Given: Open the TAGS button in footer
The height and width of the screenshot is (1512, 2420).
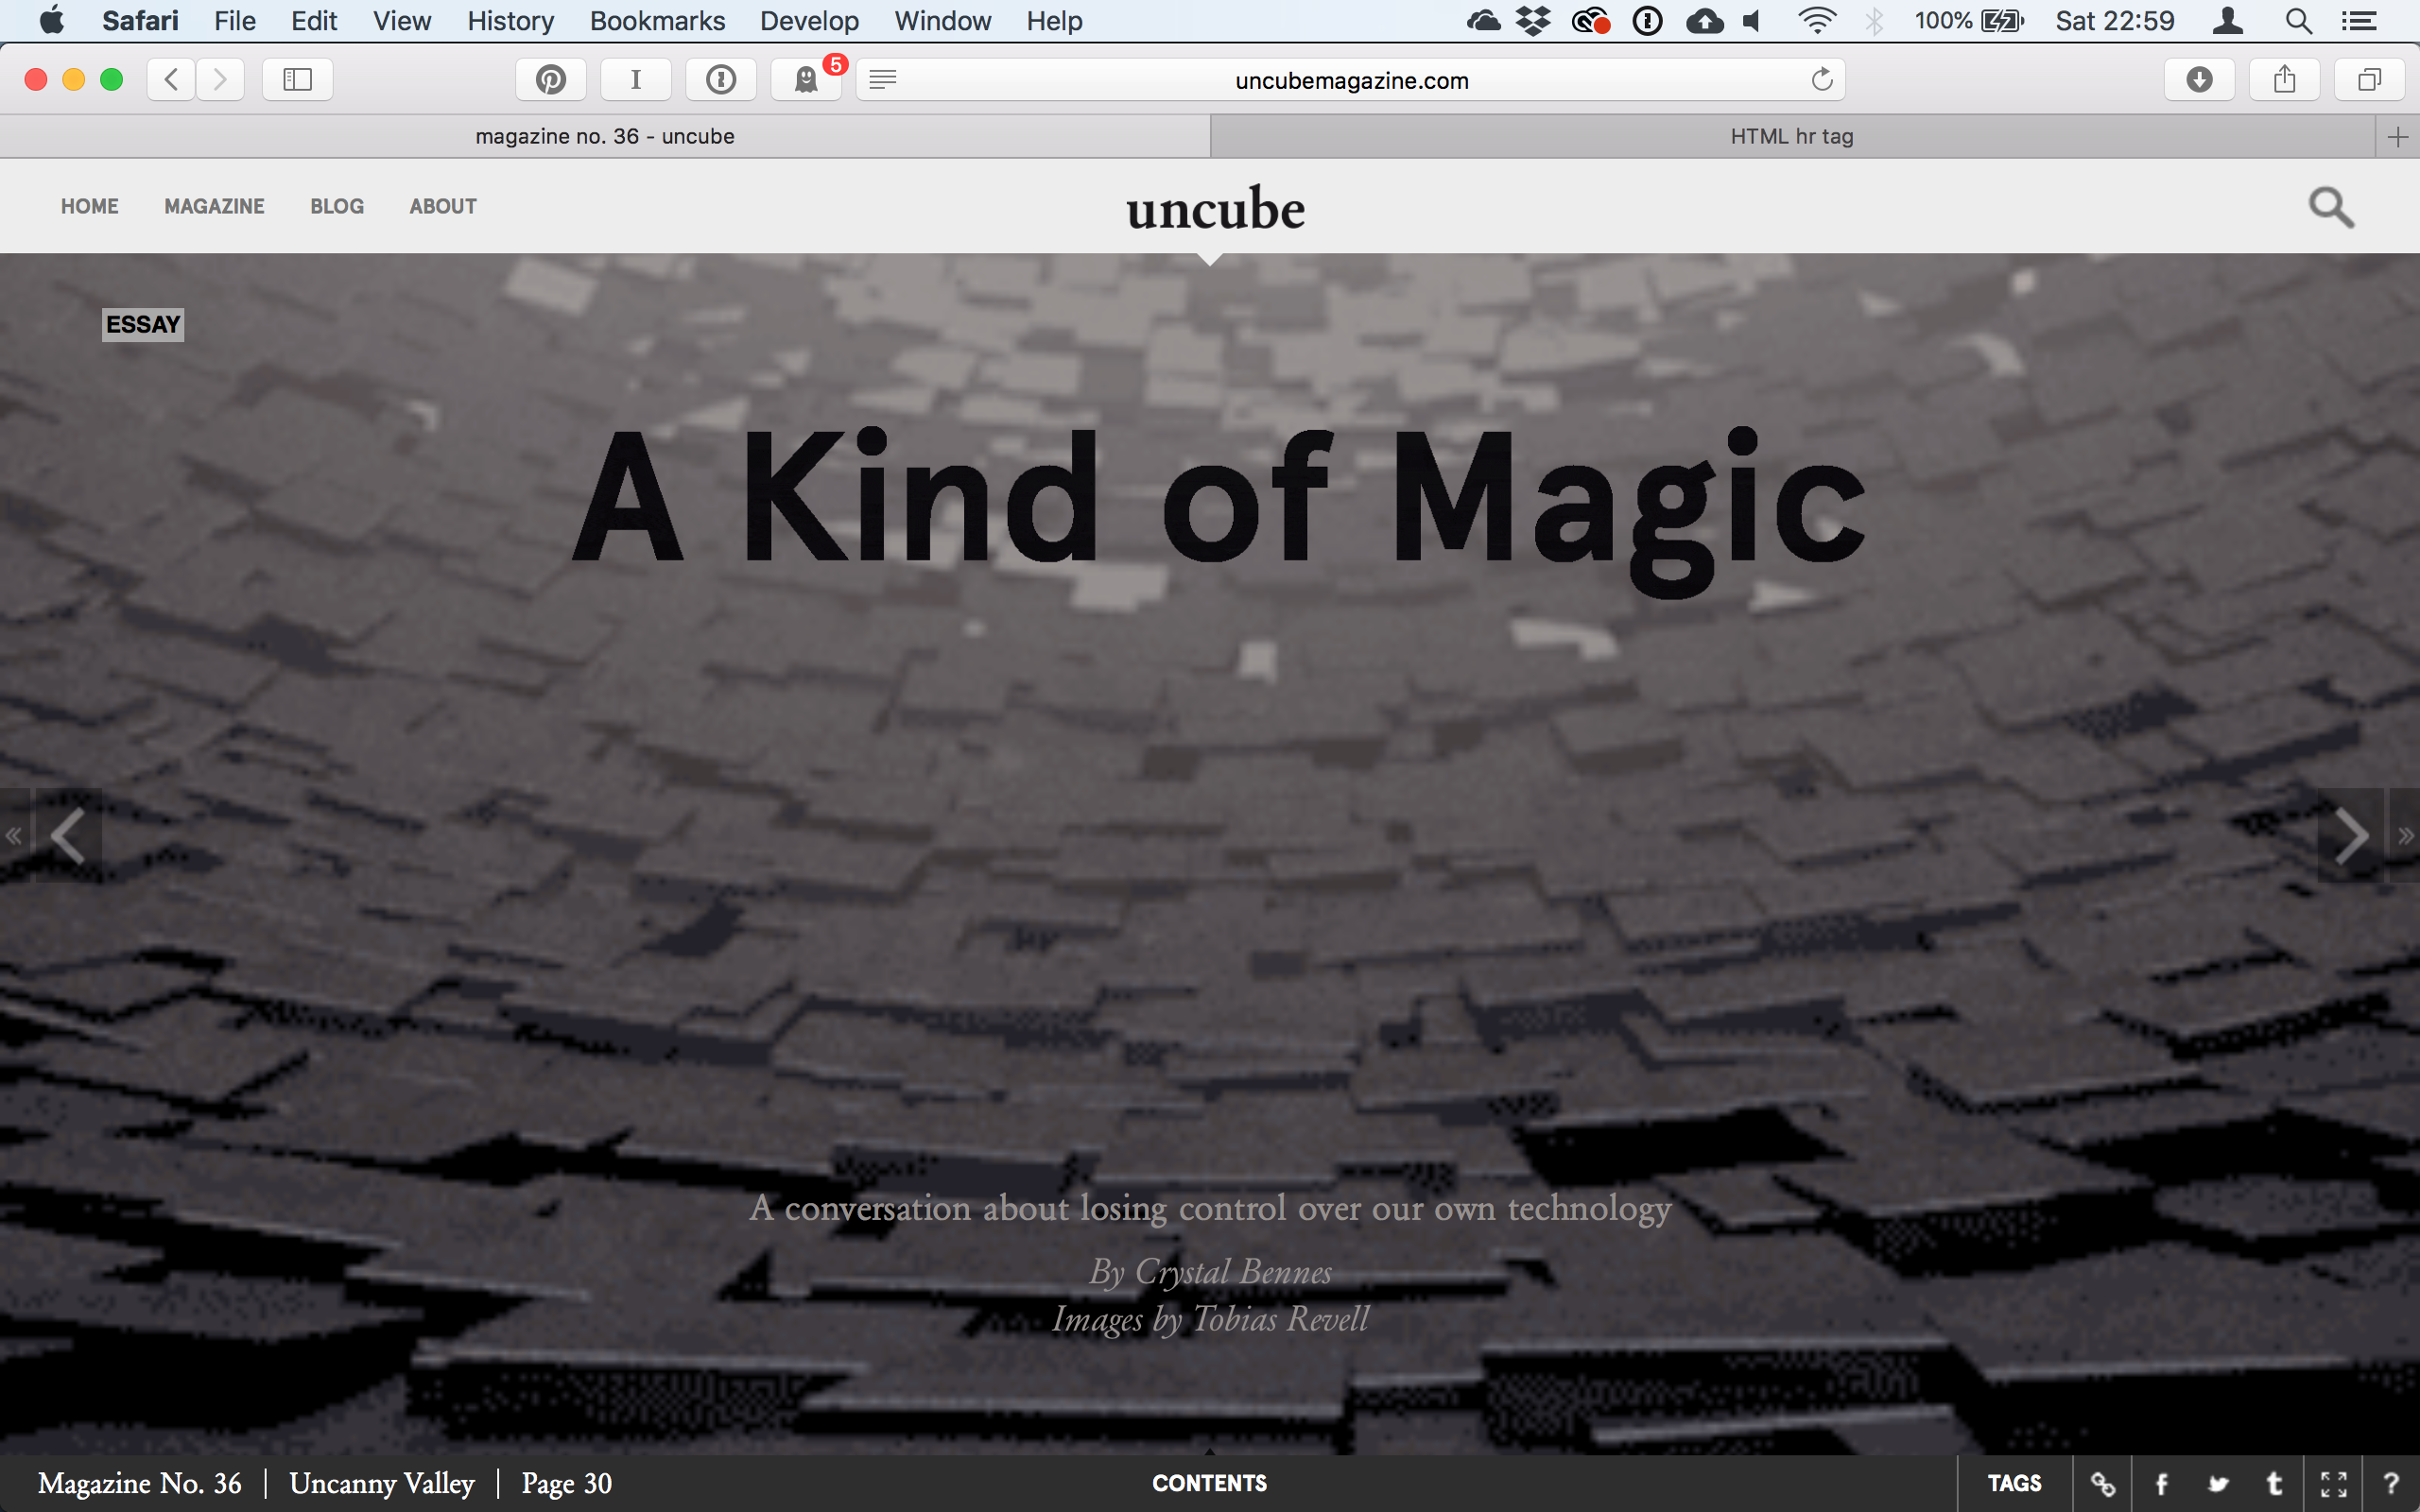Looking at the screenshot, I should coord(2014,1483).
